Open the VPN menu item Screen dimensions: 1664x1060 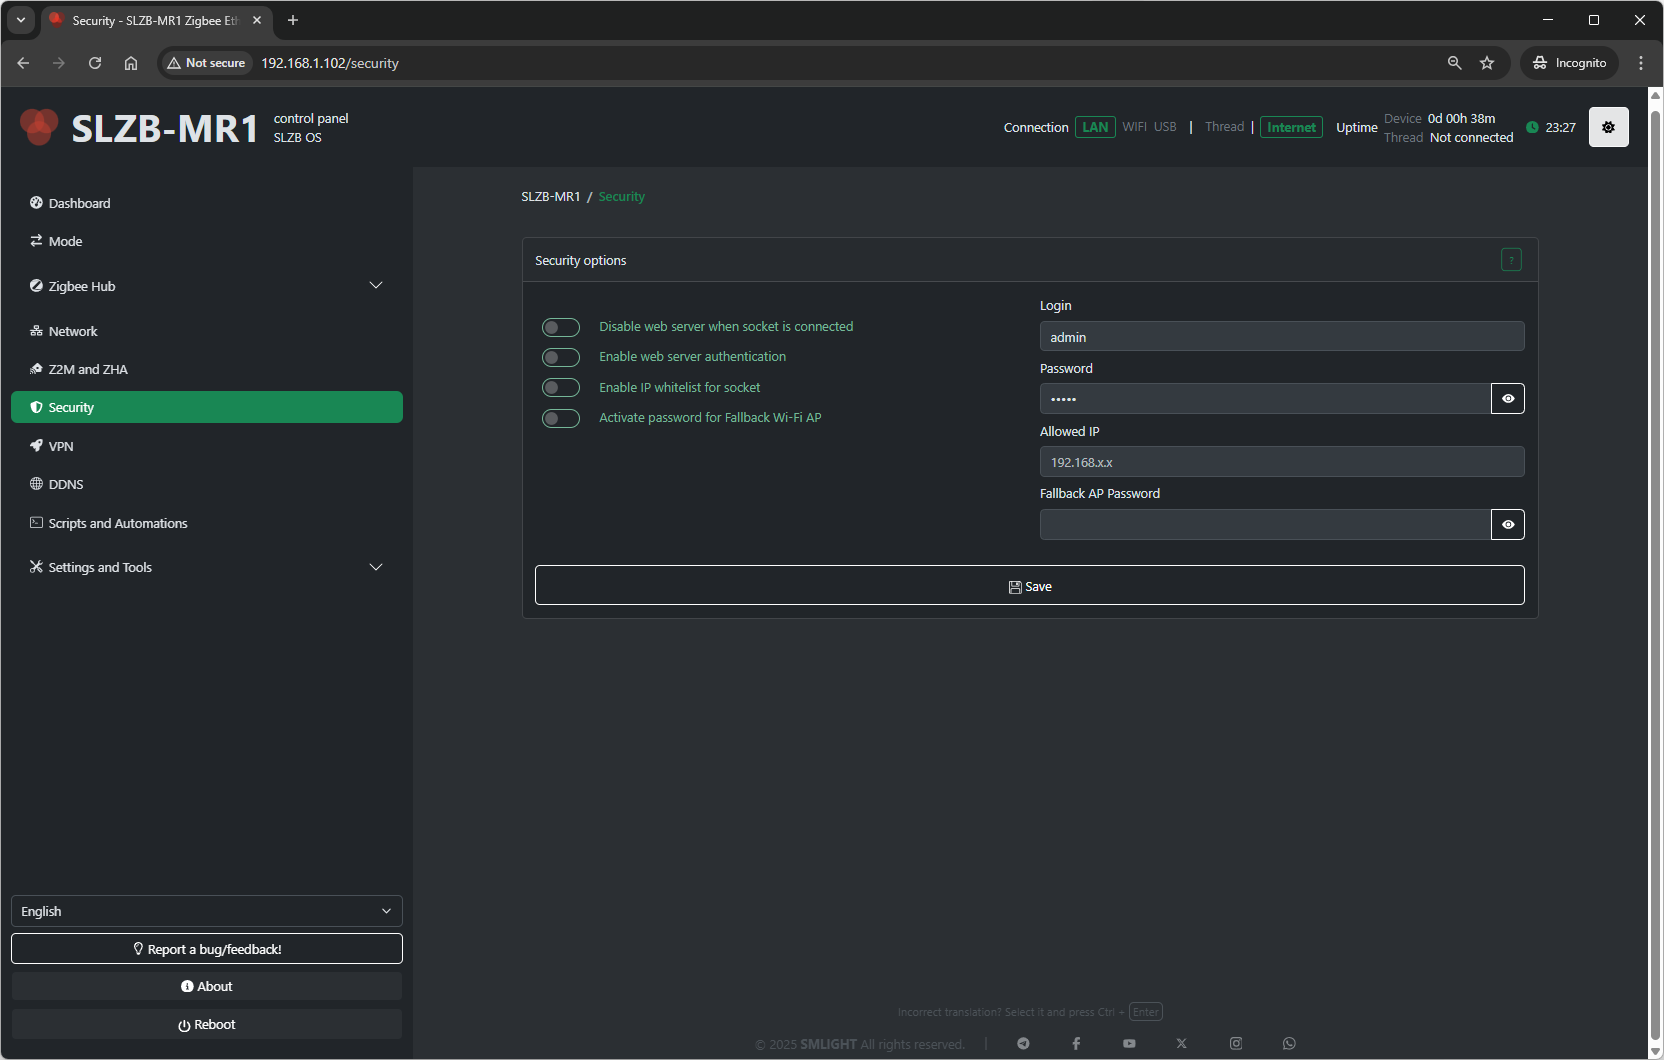(x=61, y=446)
